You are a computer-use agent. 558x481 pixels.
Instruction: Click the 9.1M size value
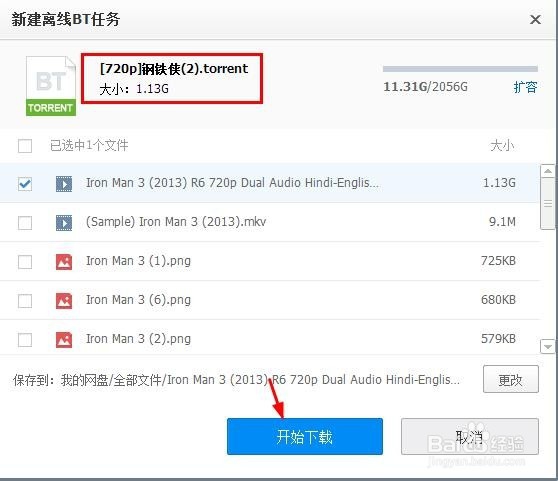click(x=502, y=222)
